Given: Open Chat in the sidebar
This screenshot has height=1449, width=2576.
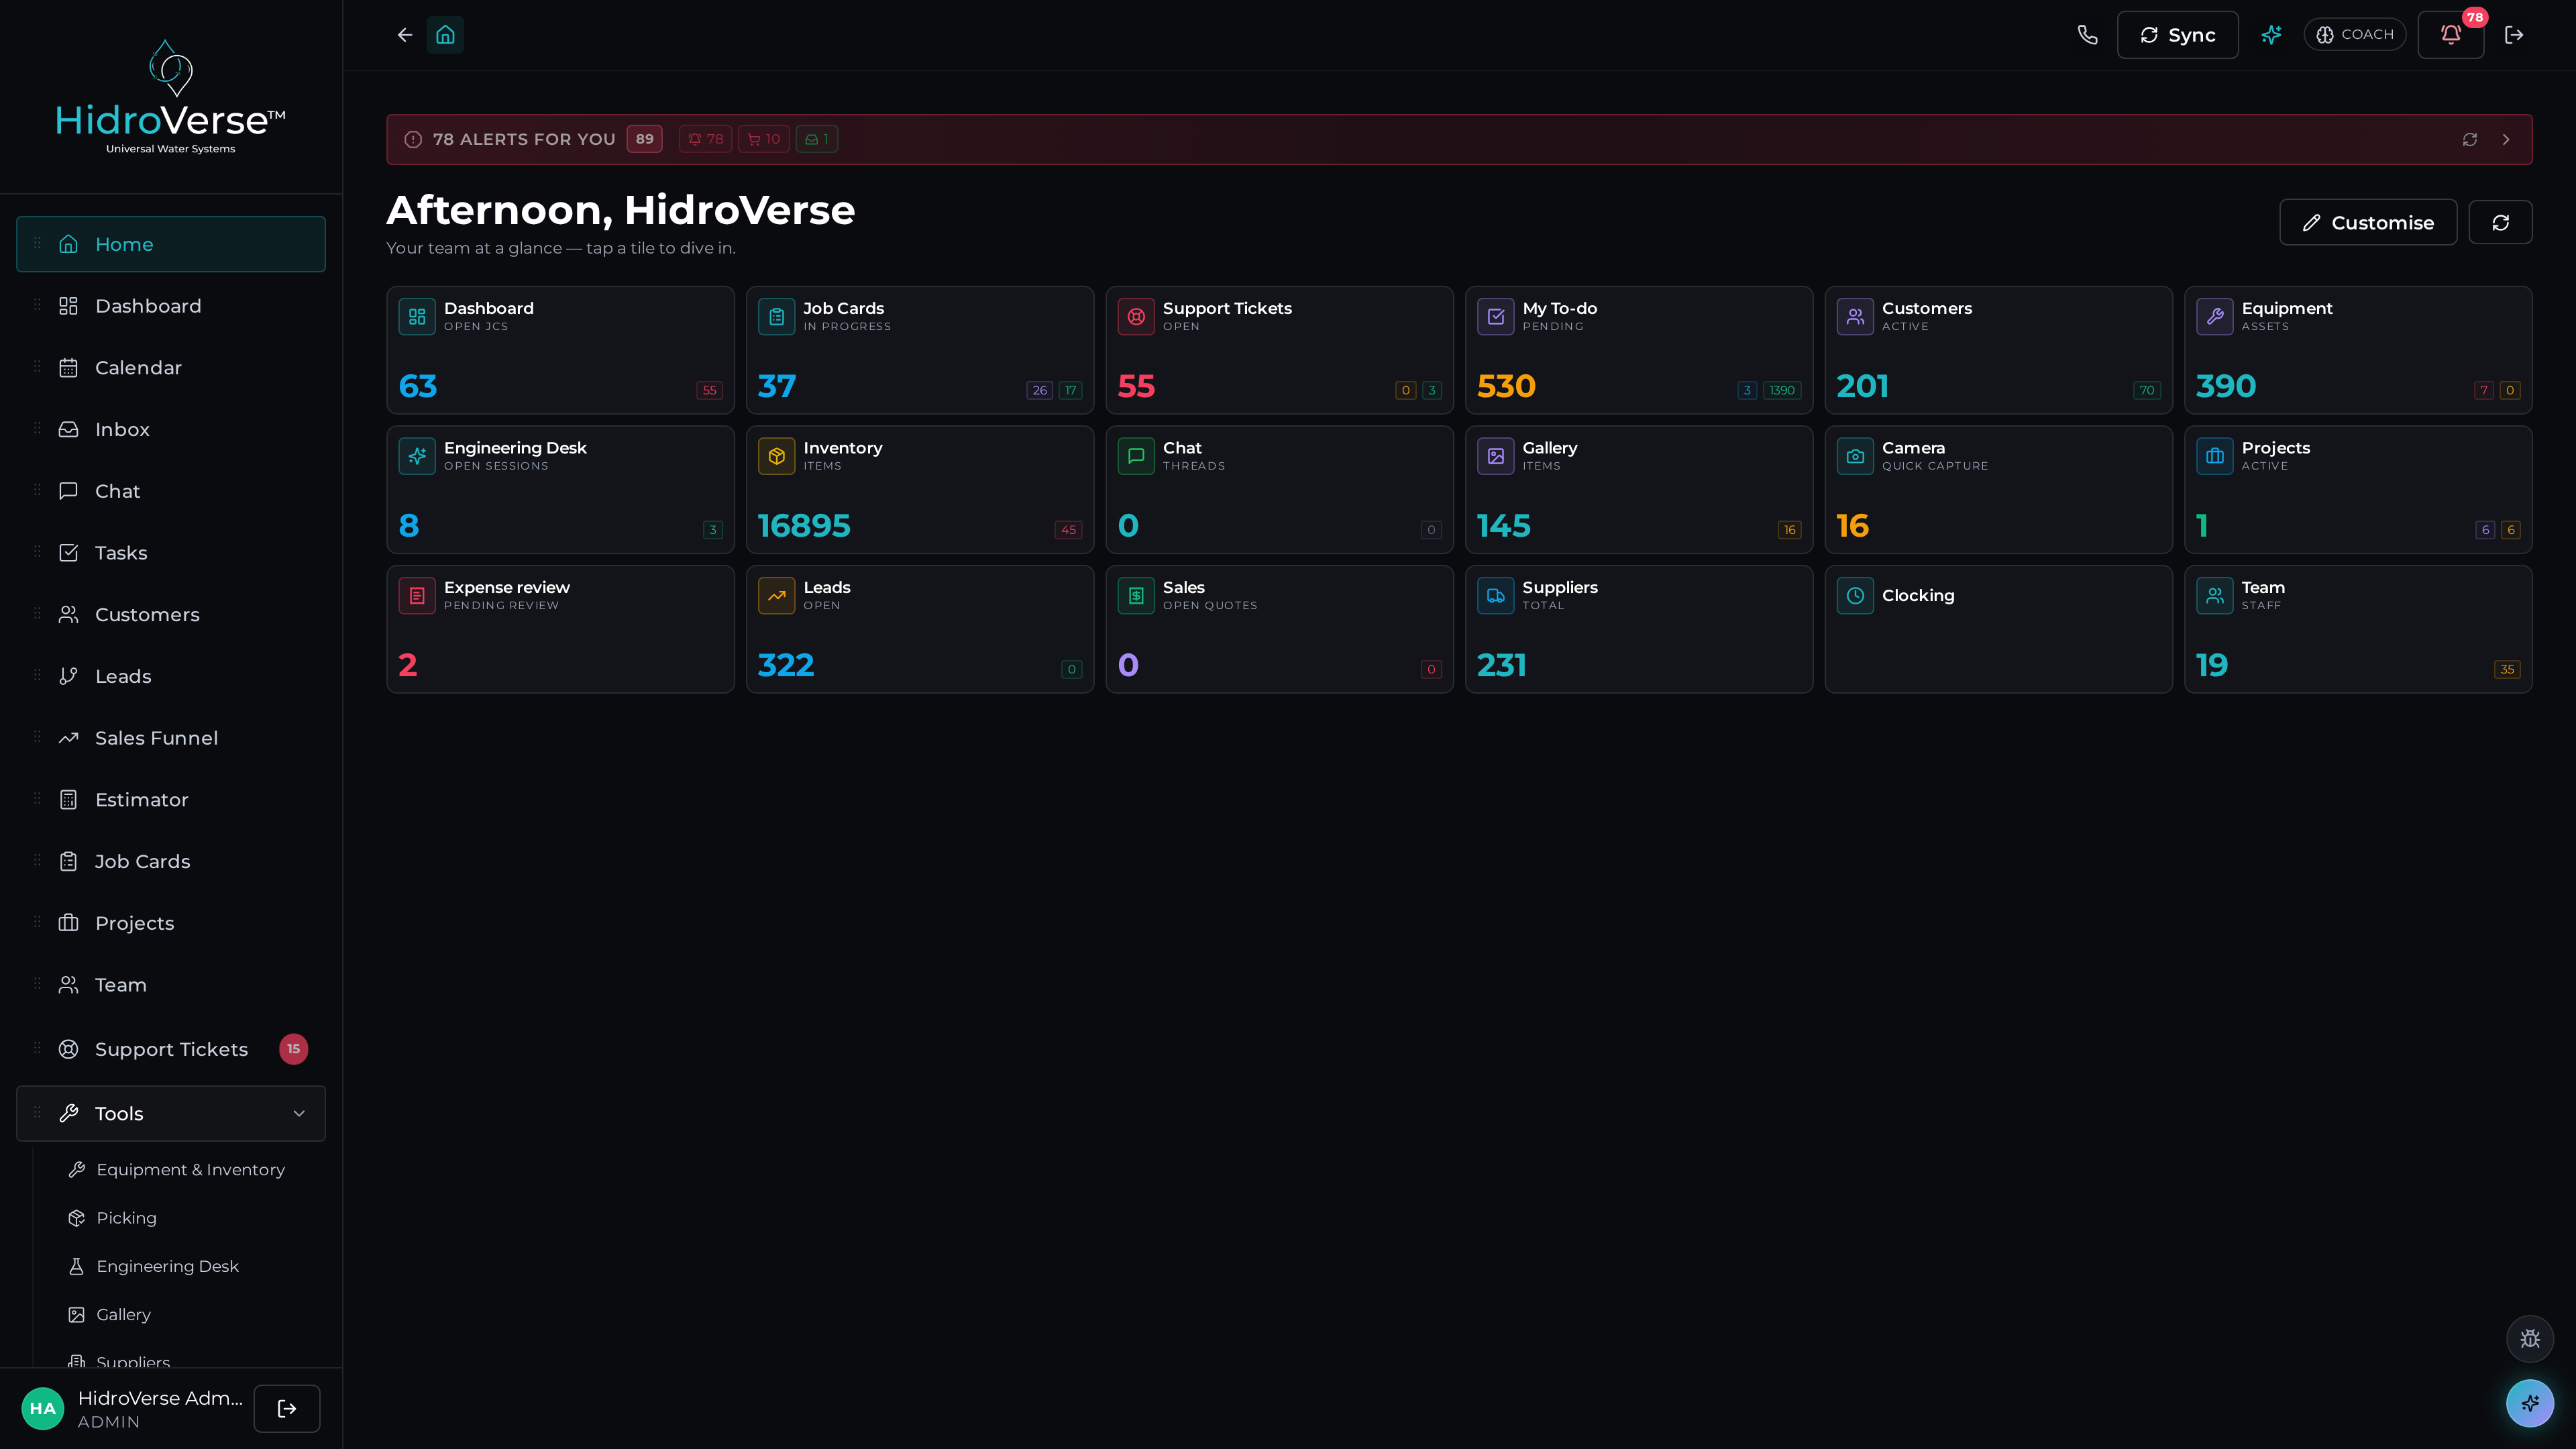Looking at the screenshot, I should coord(171,491).
